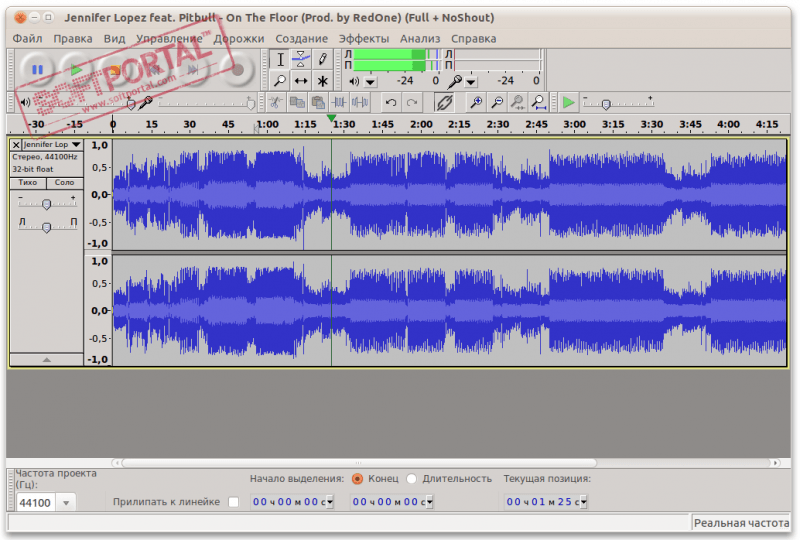Viewport: 800px width, 540px height.
Task: Select the Selection (I-beam) tool
Action: [280, 59]
